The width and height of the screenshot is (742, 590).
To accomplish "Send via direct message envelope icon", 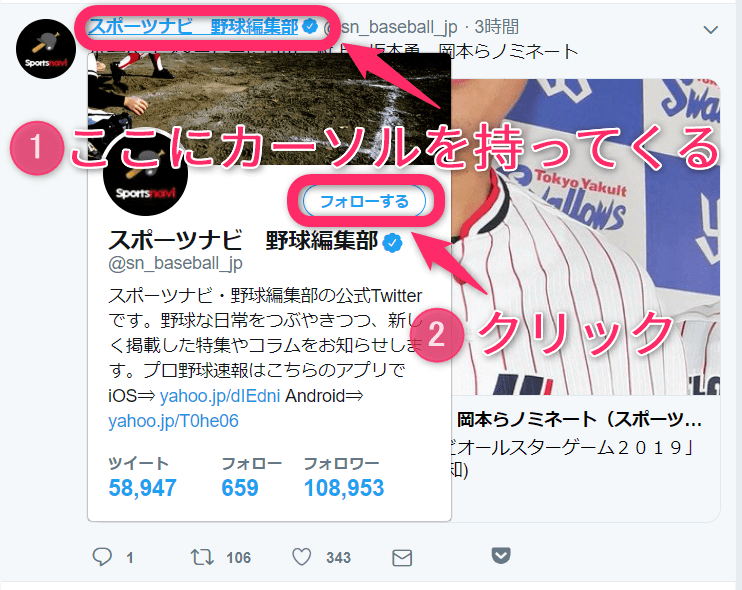I will coord(402,558).
